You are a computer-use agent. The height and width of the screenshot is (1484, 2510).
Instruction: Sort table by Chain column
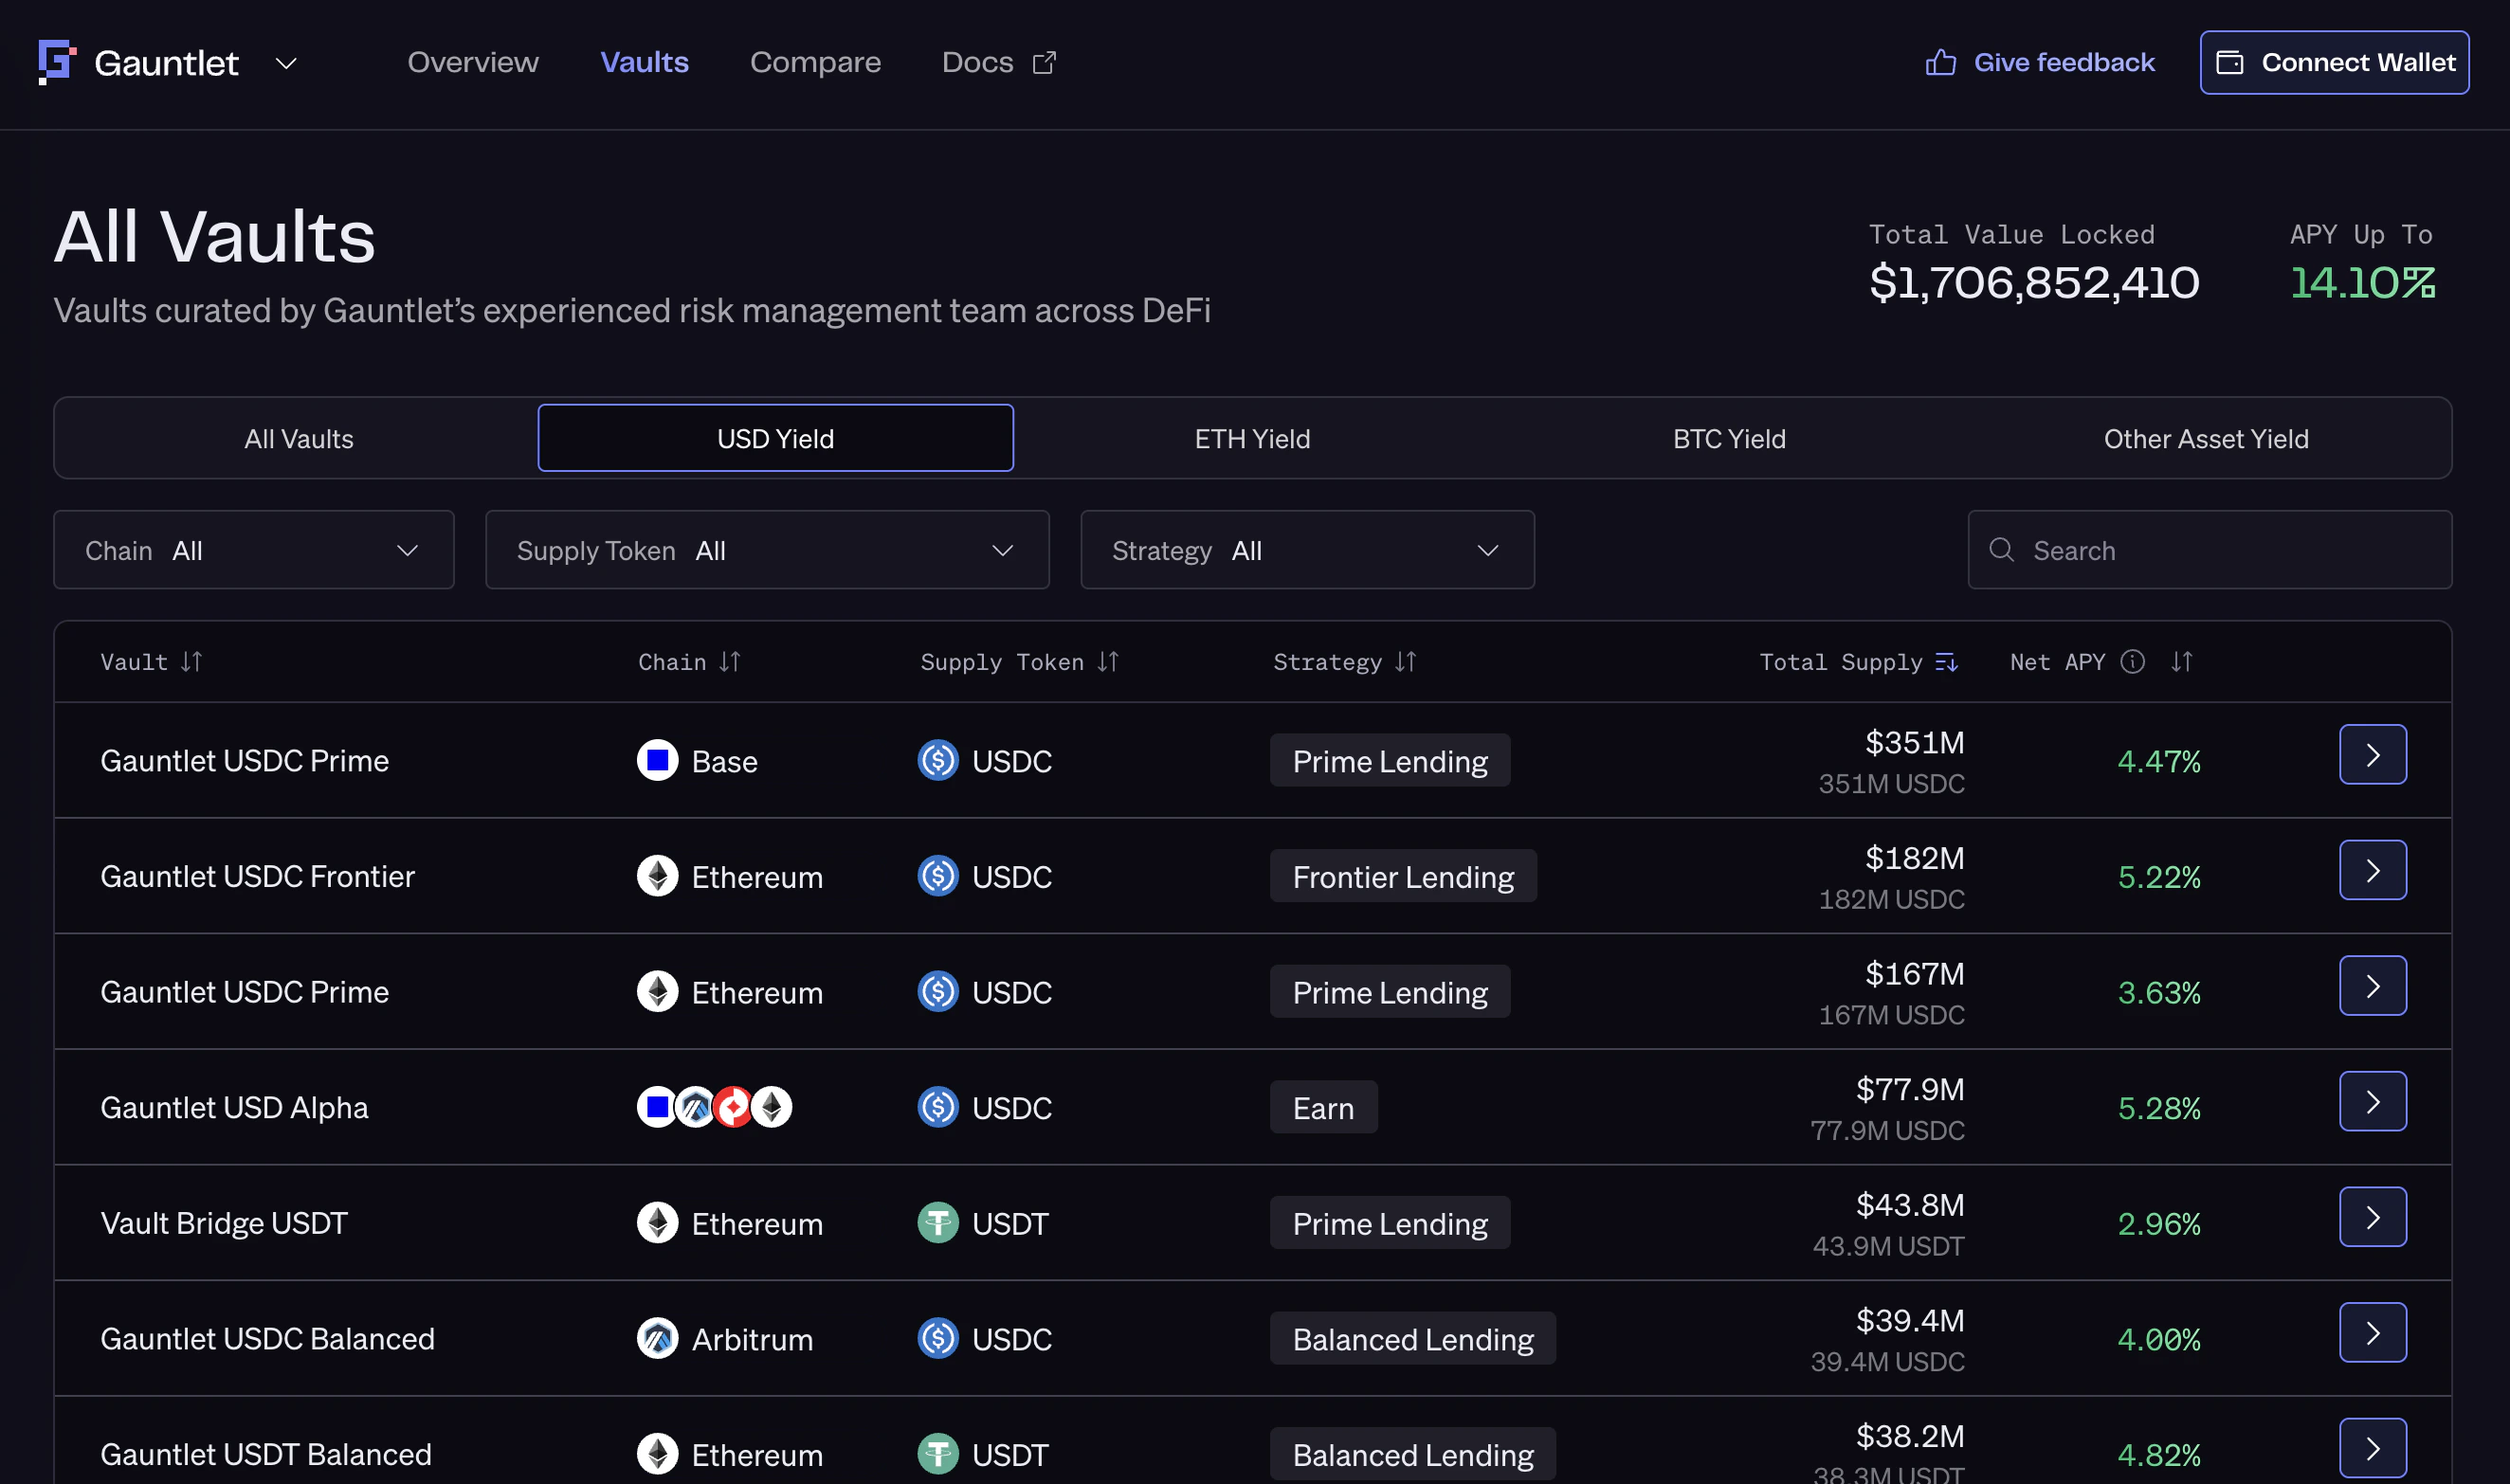(x=729, y=661)
